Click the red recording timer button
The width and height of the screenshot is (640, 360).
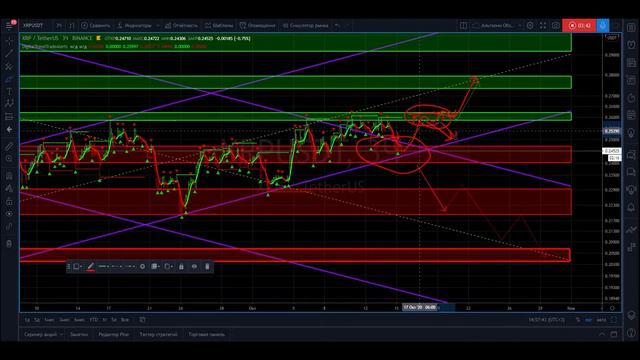click(x=579, y=25)
